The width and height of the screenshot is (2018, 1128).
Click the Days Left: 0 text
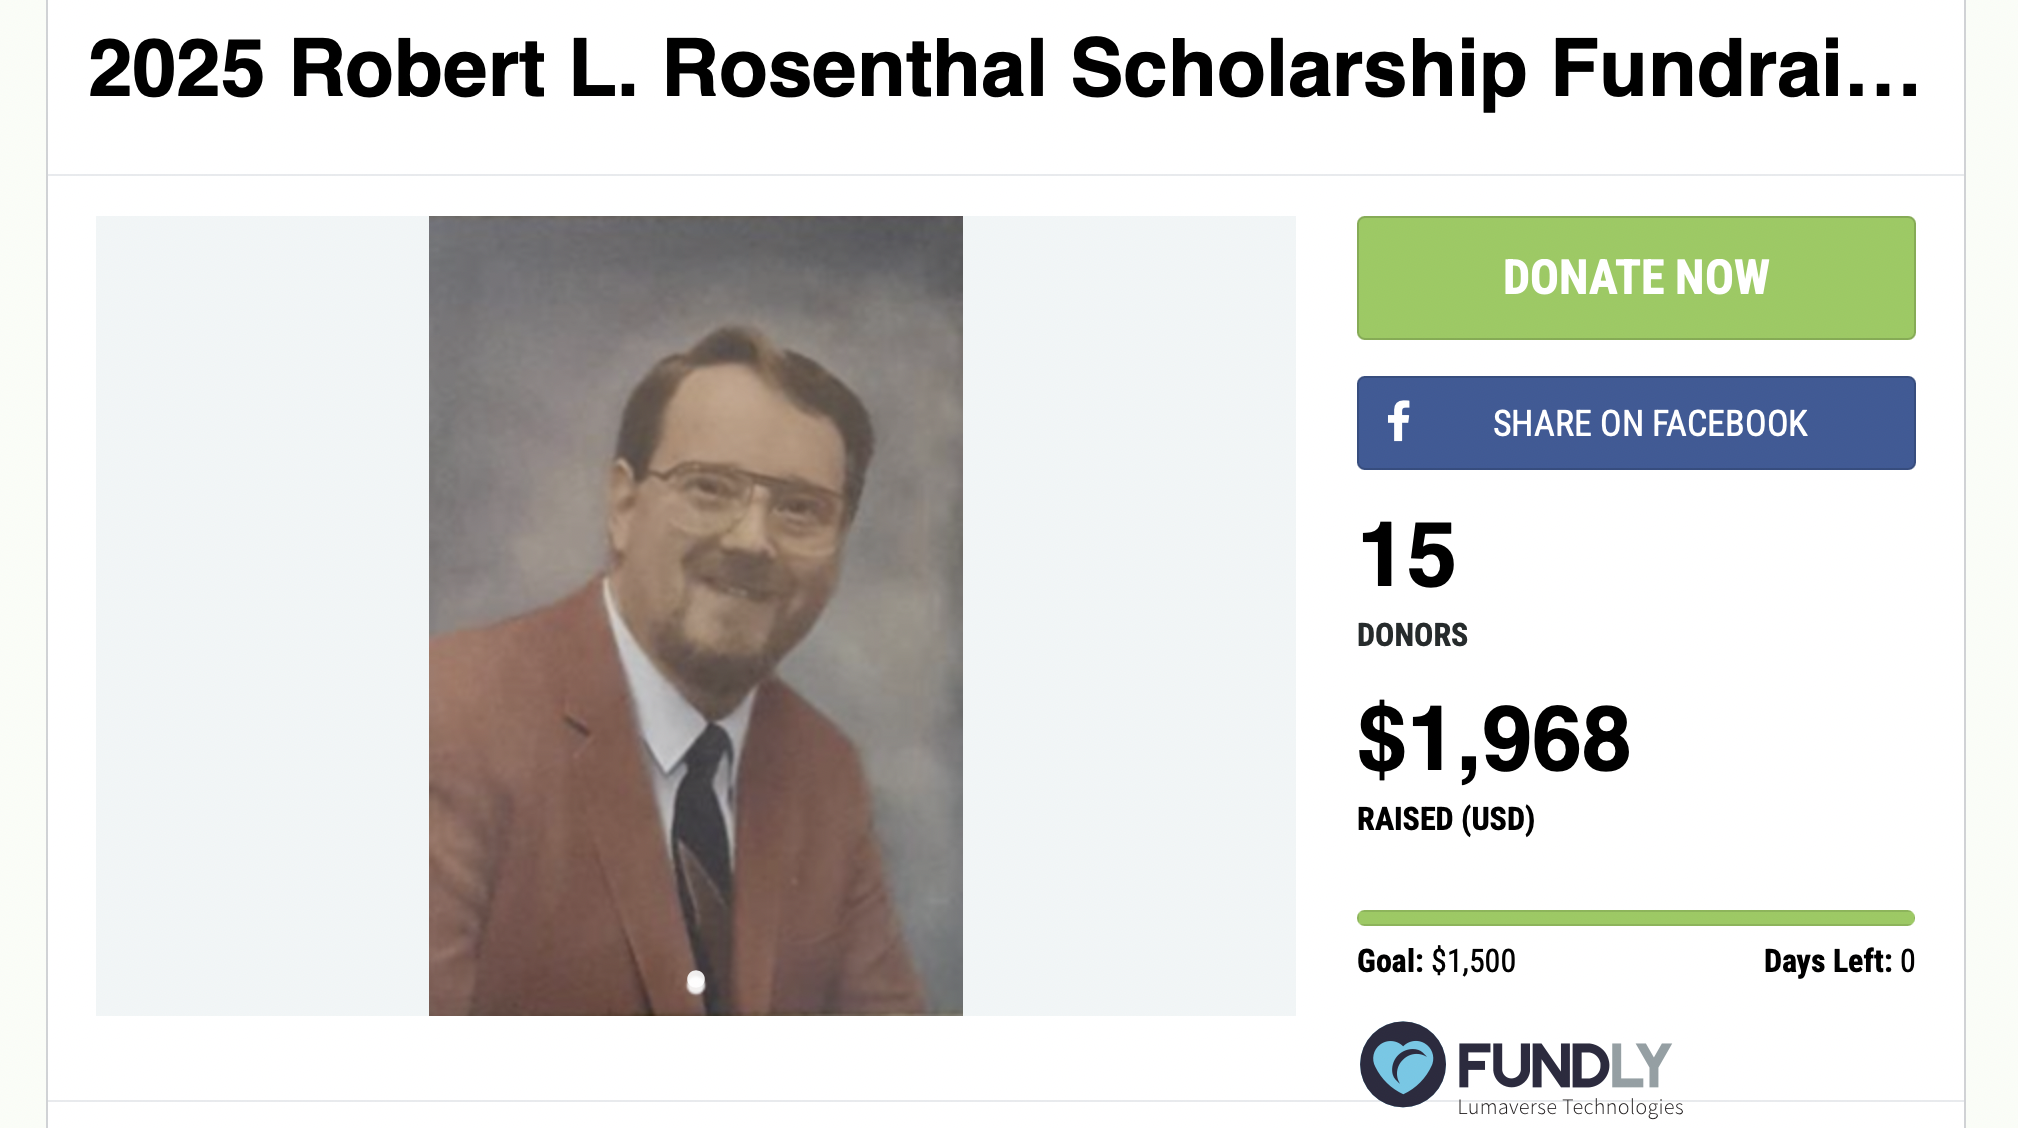(x=1839, y=961)
